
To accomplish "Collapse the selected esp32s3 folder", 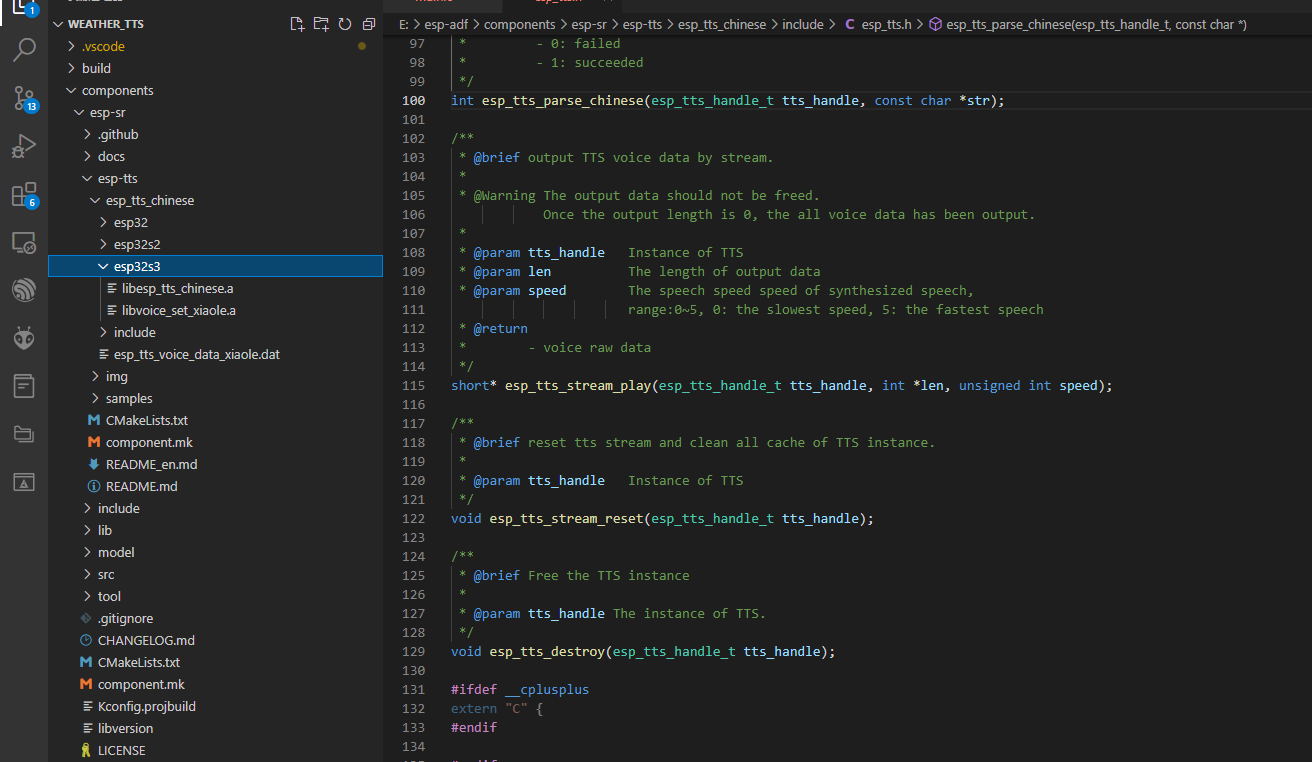I will pos(215,266).
